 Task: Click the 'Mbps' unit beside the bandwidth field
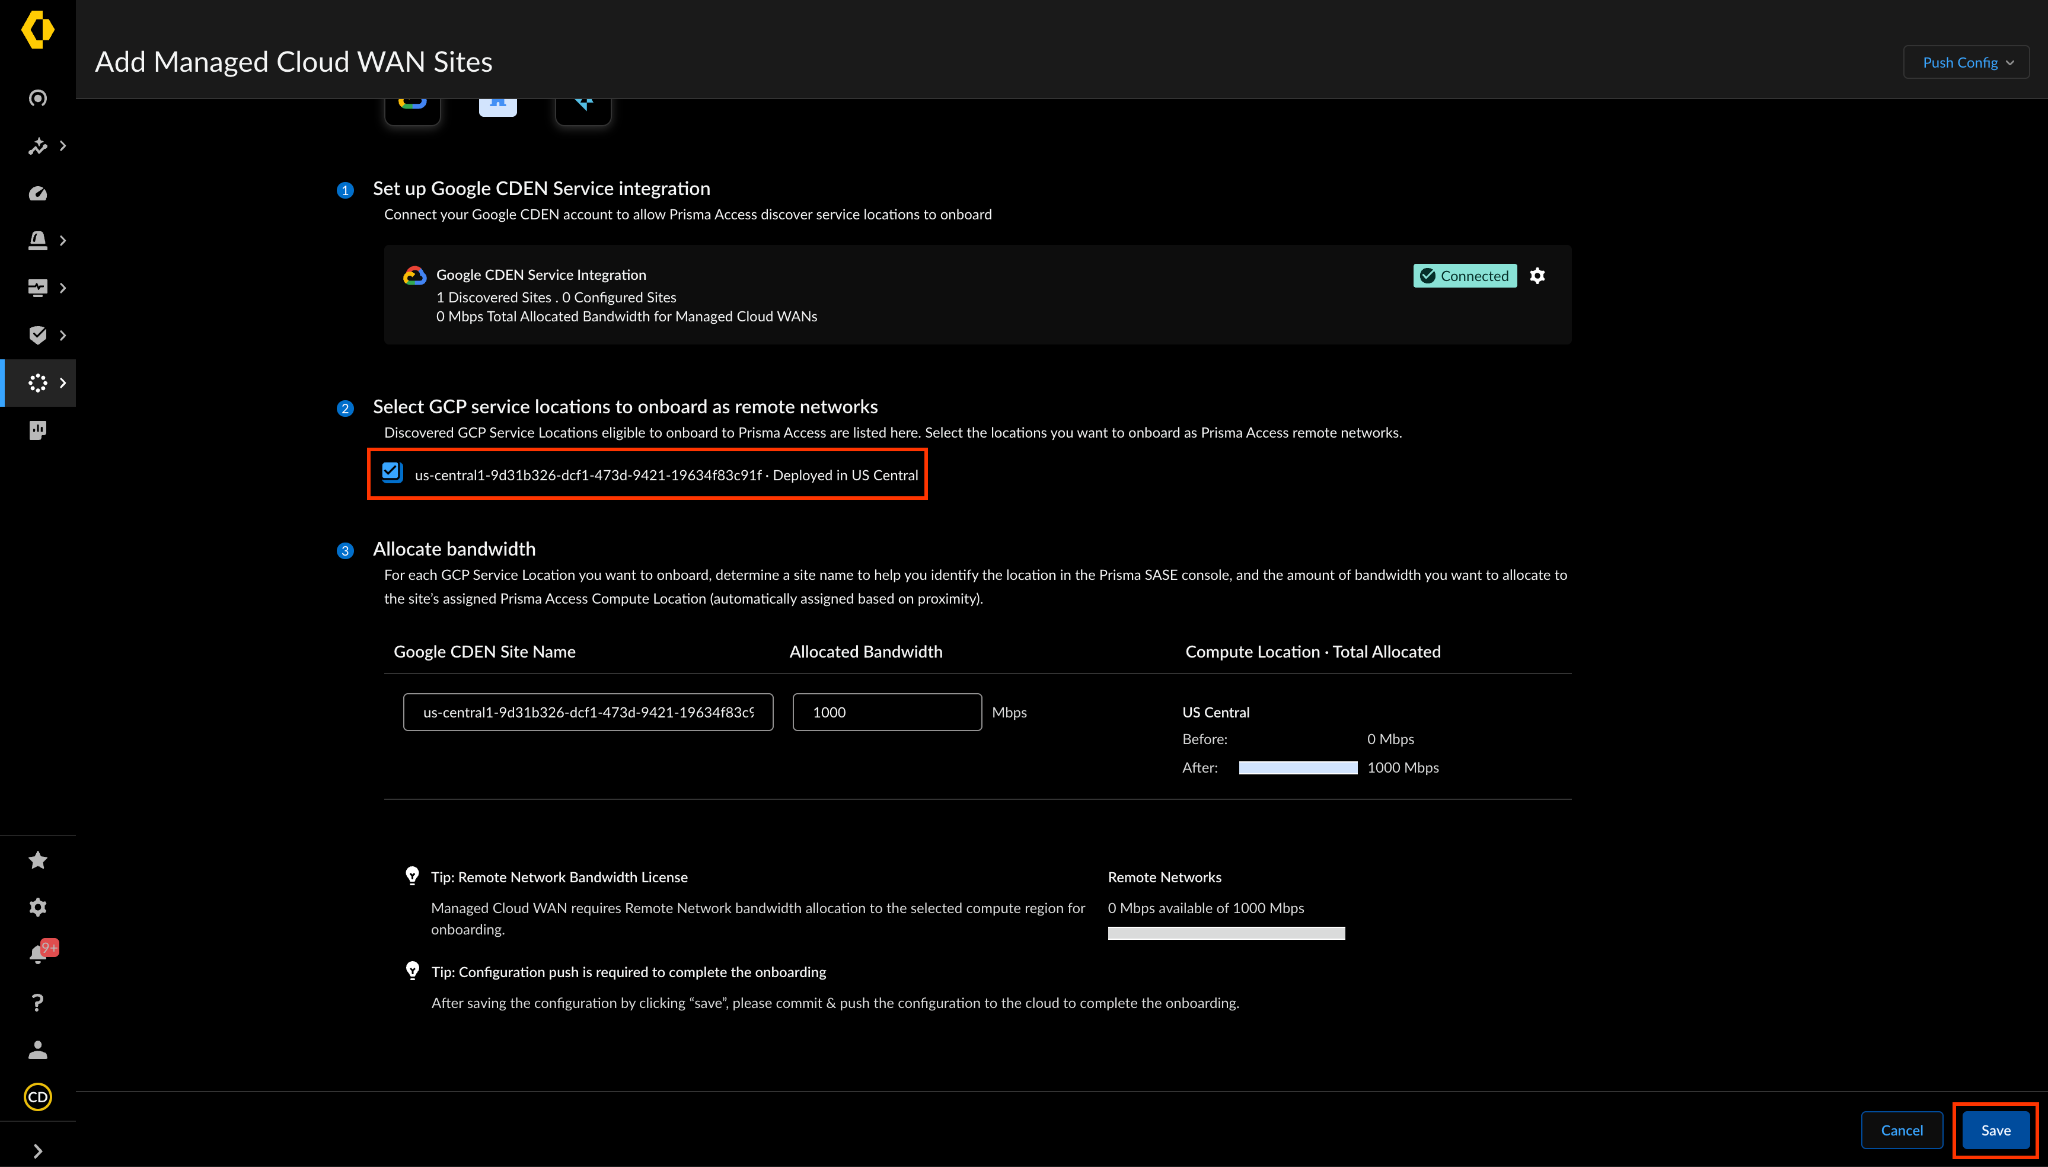[x=1009, y=712]
